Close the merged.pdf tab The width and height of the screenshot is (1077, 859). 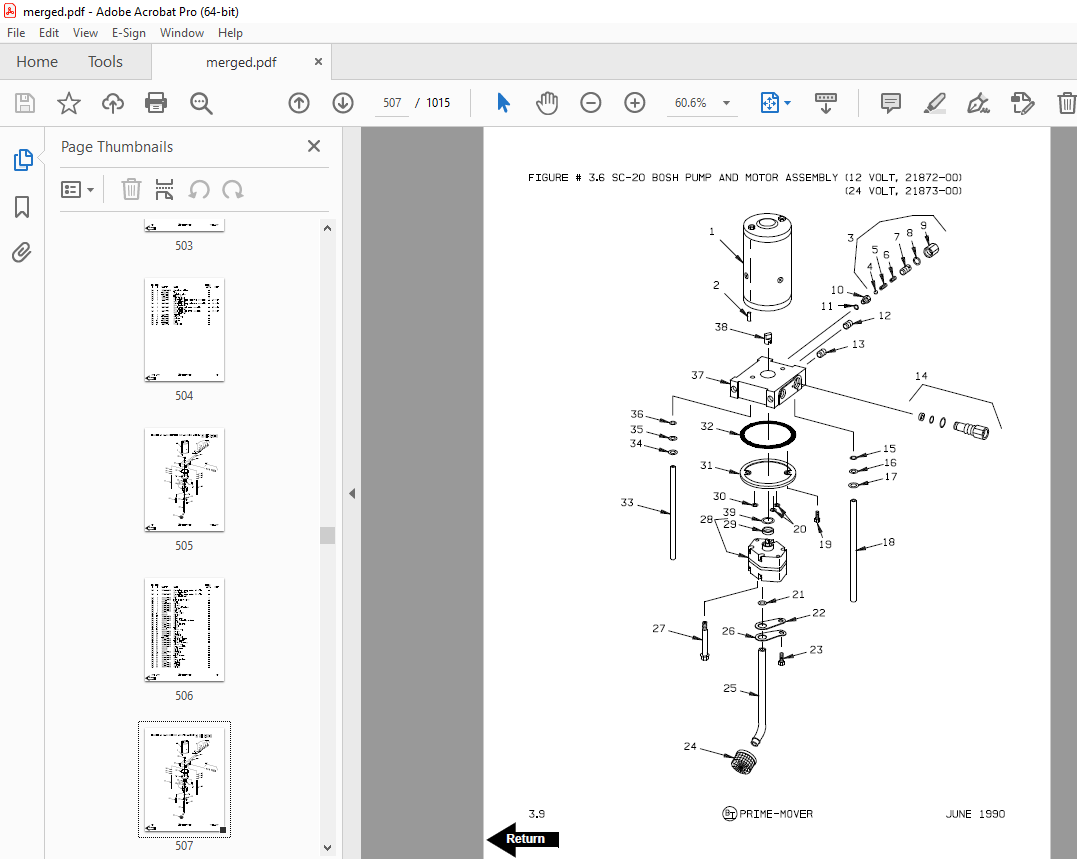pyautogui.click(x=318, y=62)
